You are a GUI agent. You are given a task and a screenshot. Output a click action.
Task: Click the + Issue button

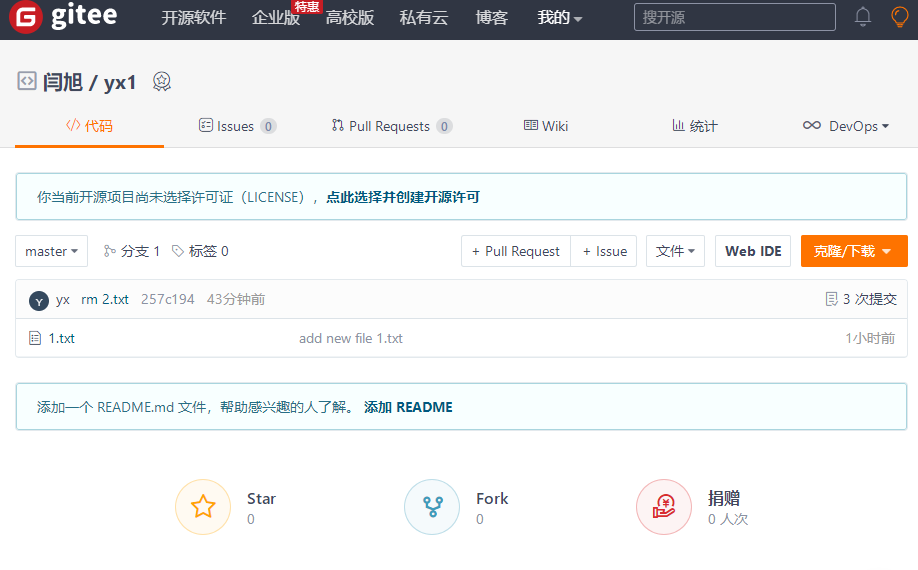click(604, 251)
